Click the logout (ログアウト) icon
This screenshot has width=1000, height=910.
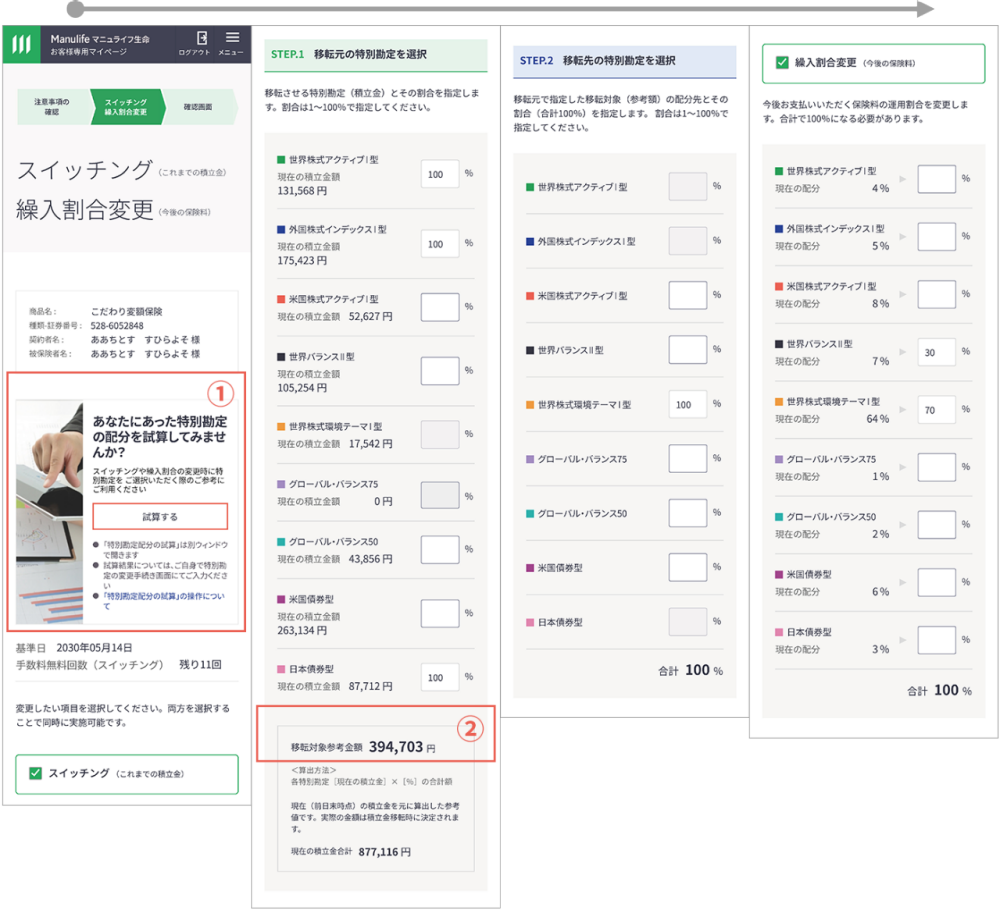pos(202,38)
